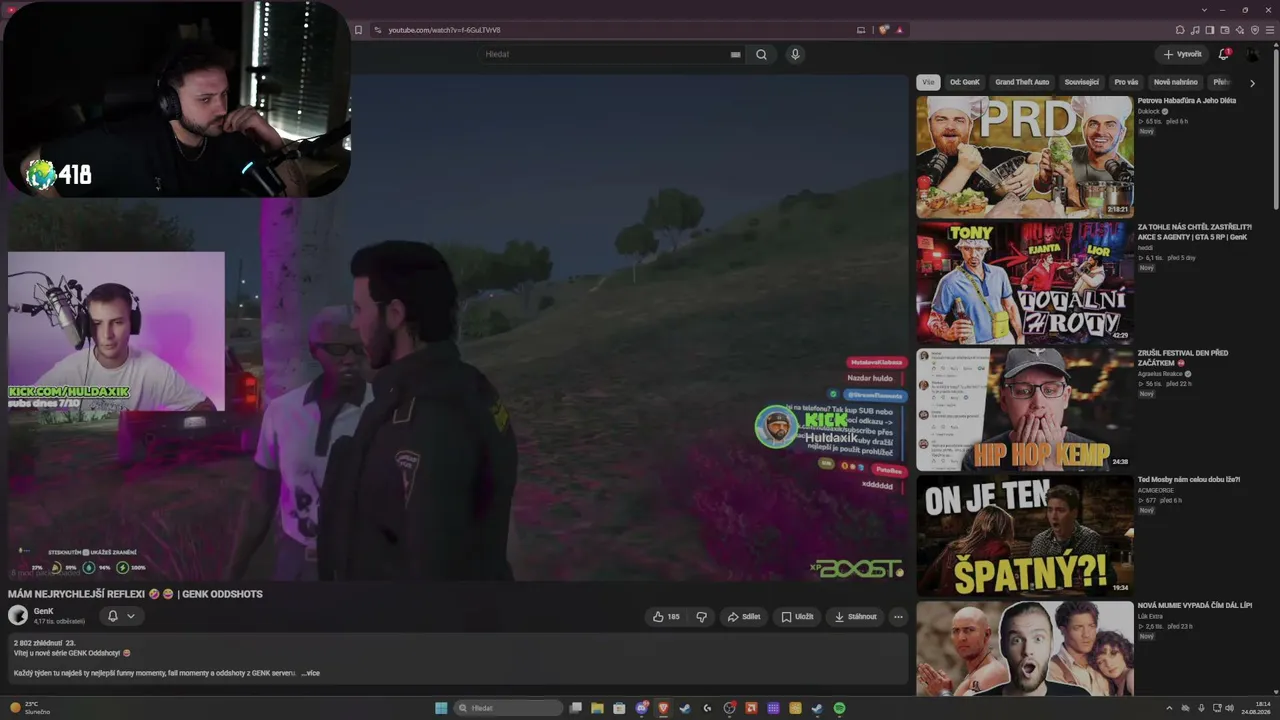Select the "Grand Theft Auto" filter chip
This screenshot has height=720, width=1280.
coord(1022,82)
